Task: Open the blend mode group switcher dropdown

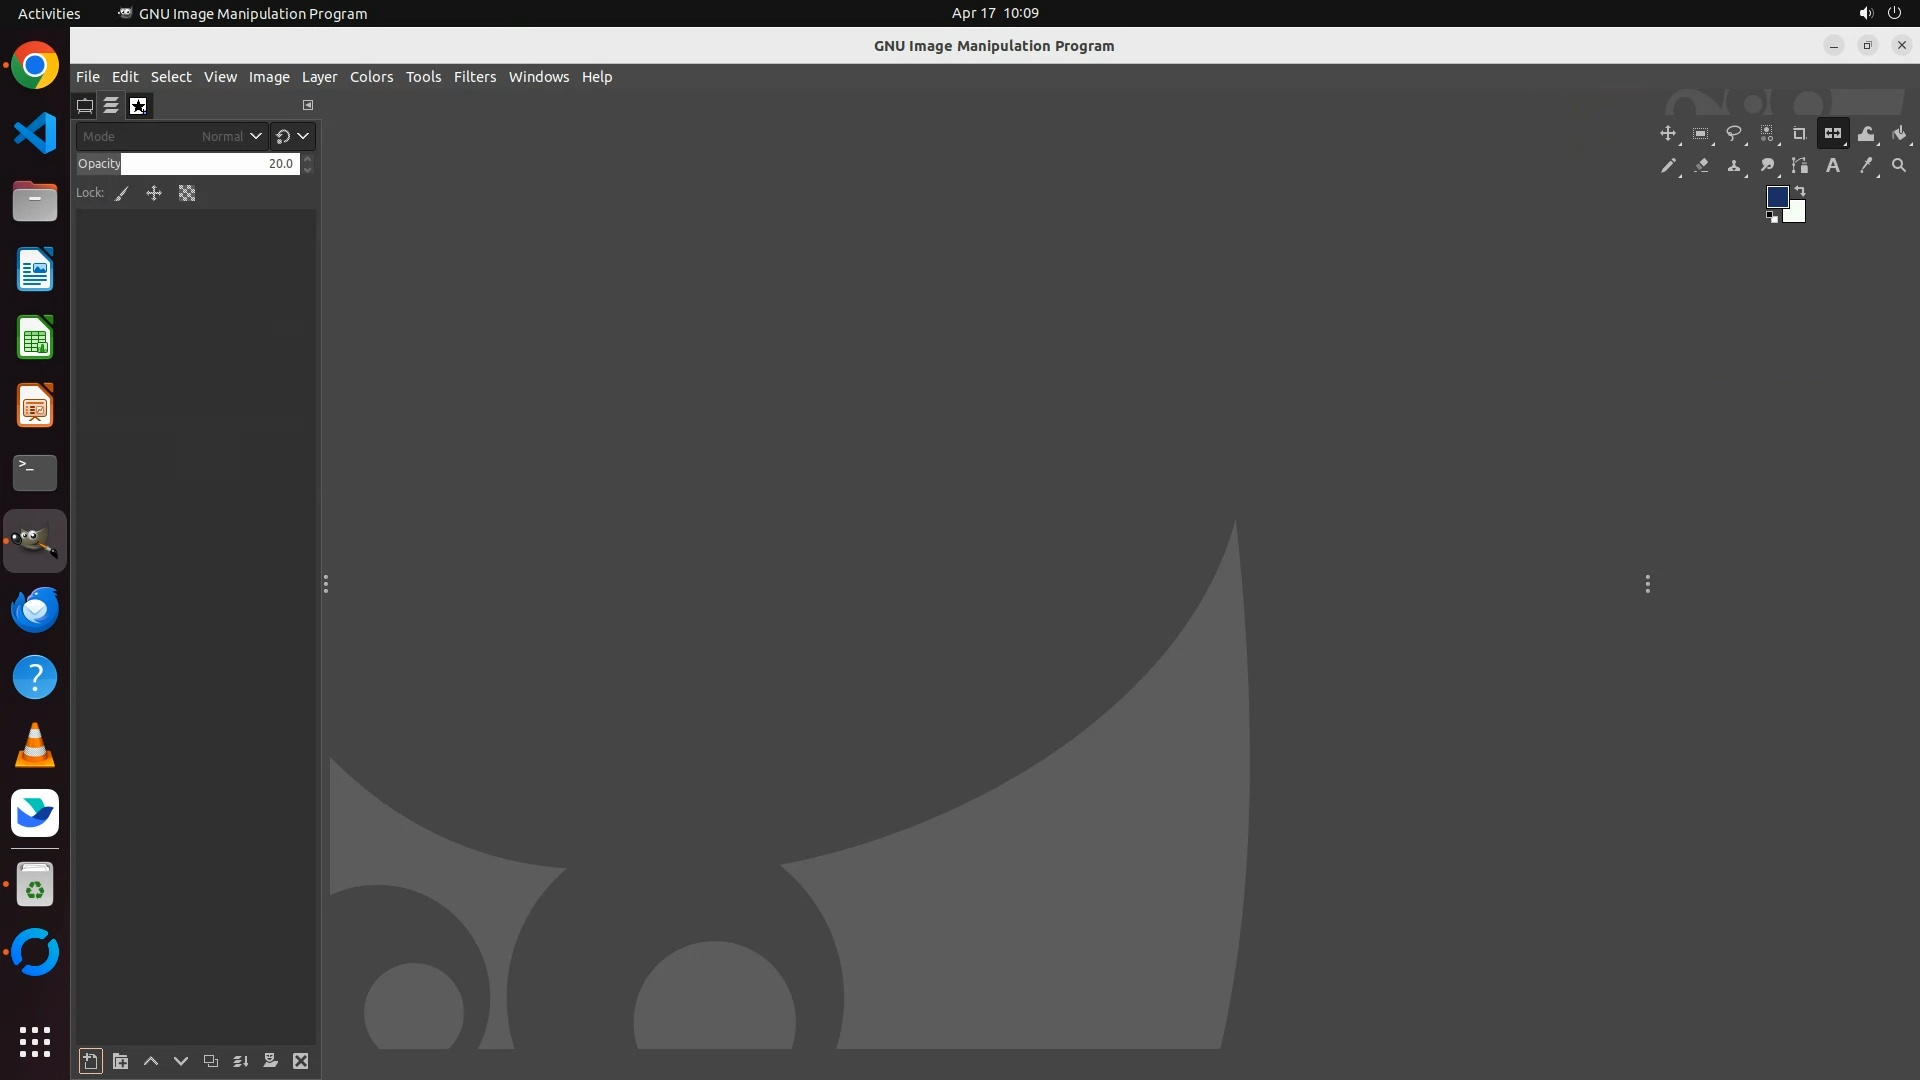Action: point(293,136)
